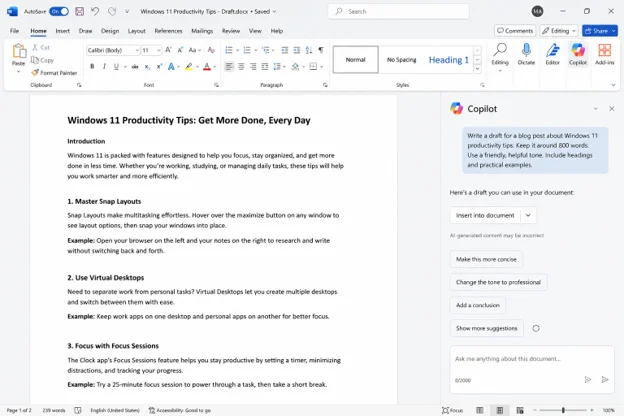Image resolution: width=624 pixels, height=416 pixels.
Task: Open the Layout tab
Action: (x=136, y=31)
